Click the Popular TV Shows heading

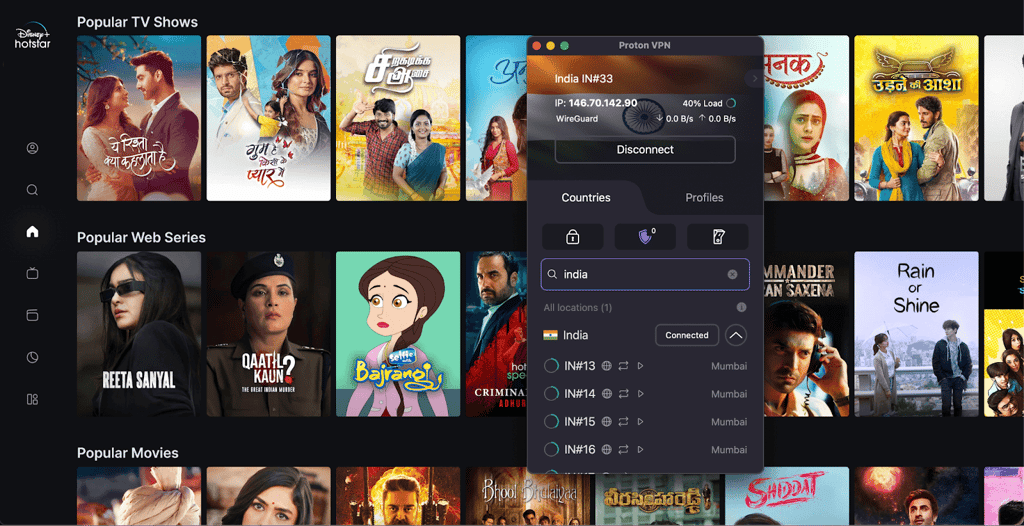[x=137, y=22]
